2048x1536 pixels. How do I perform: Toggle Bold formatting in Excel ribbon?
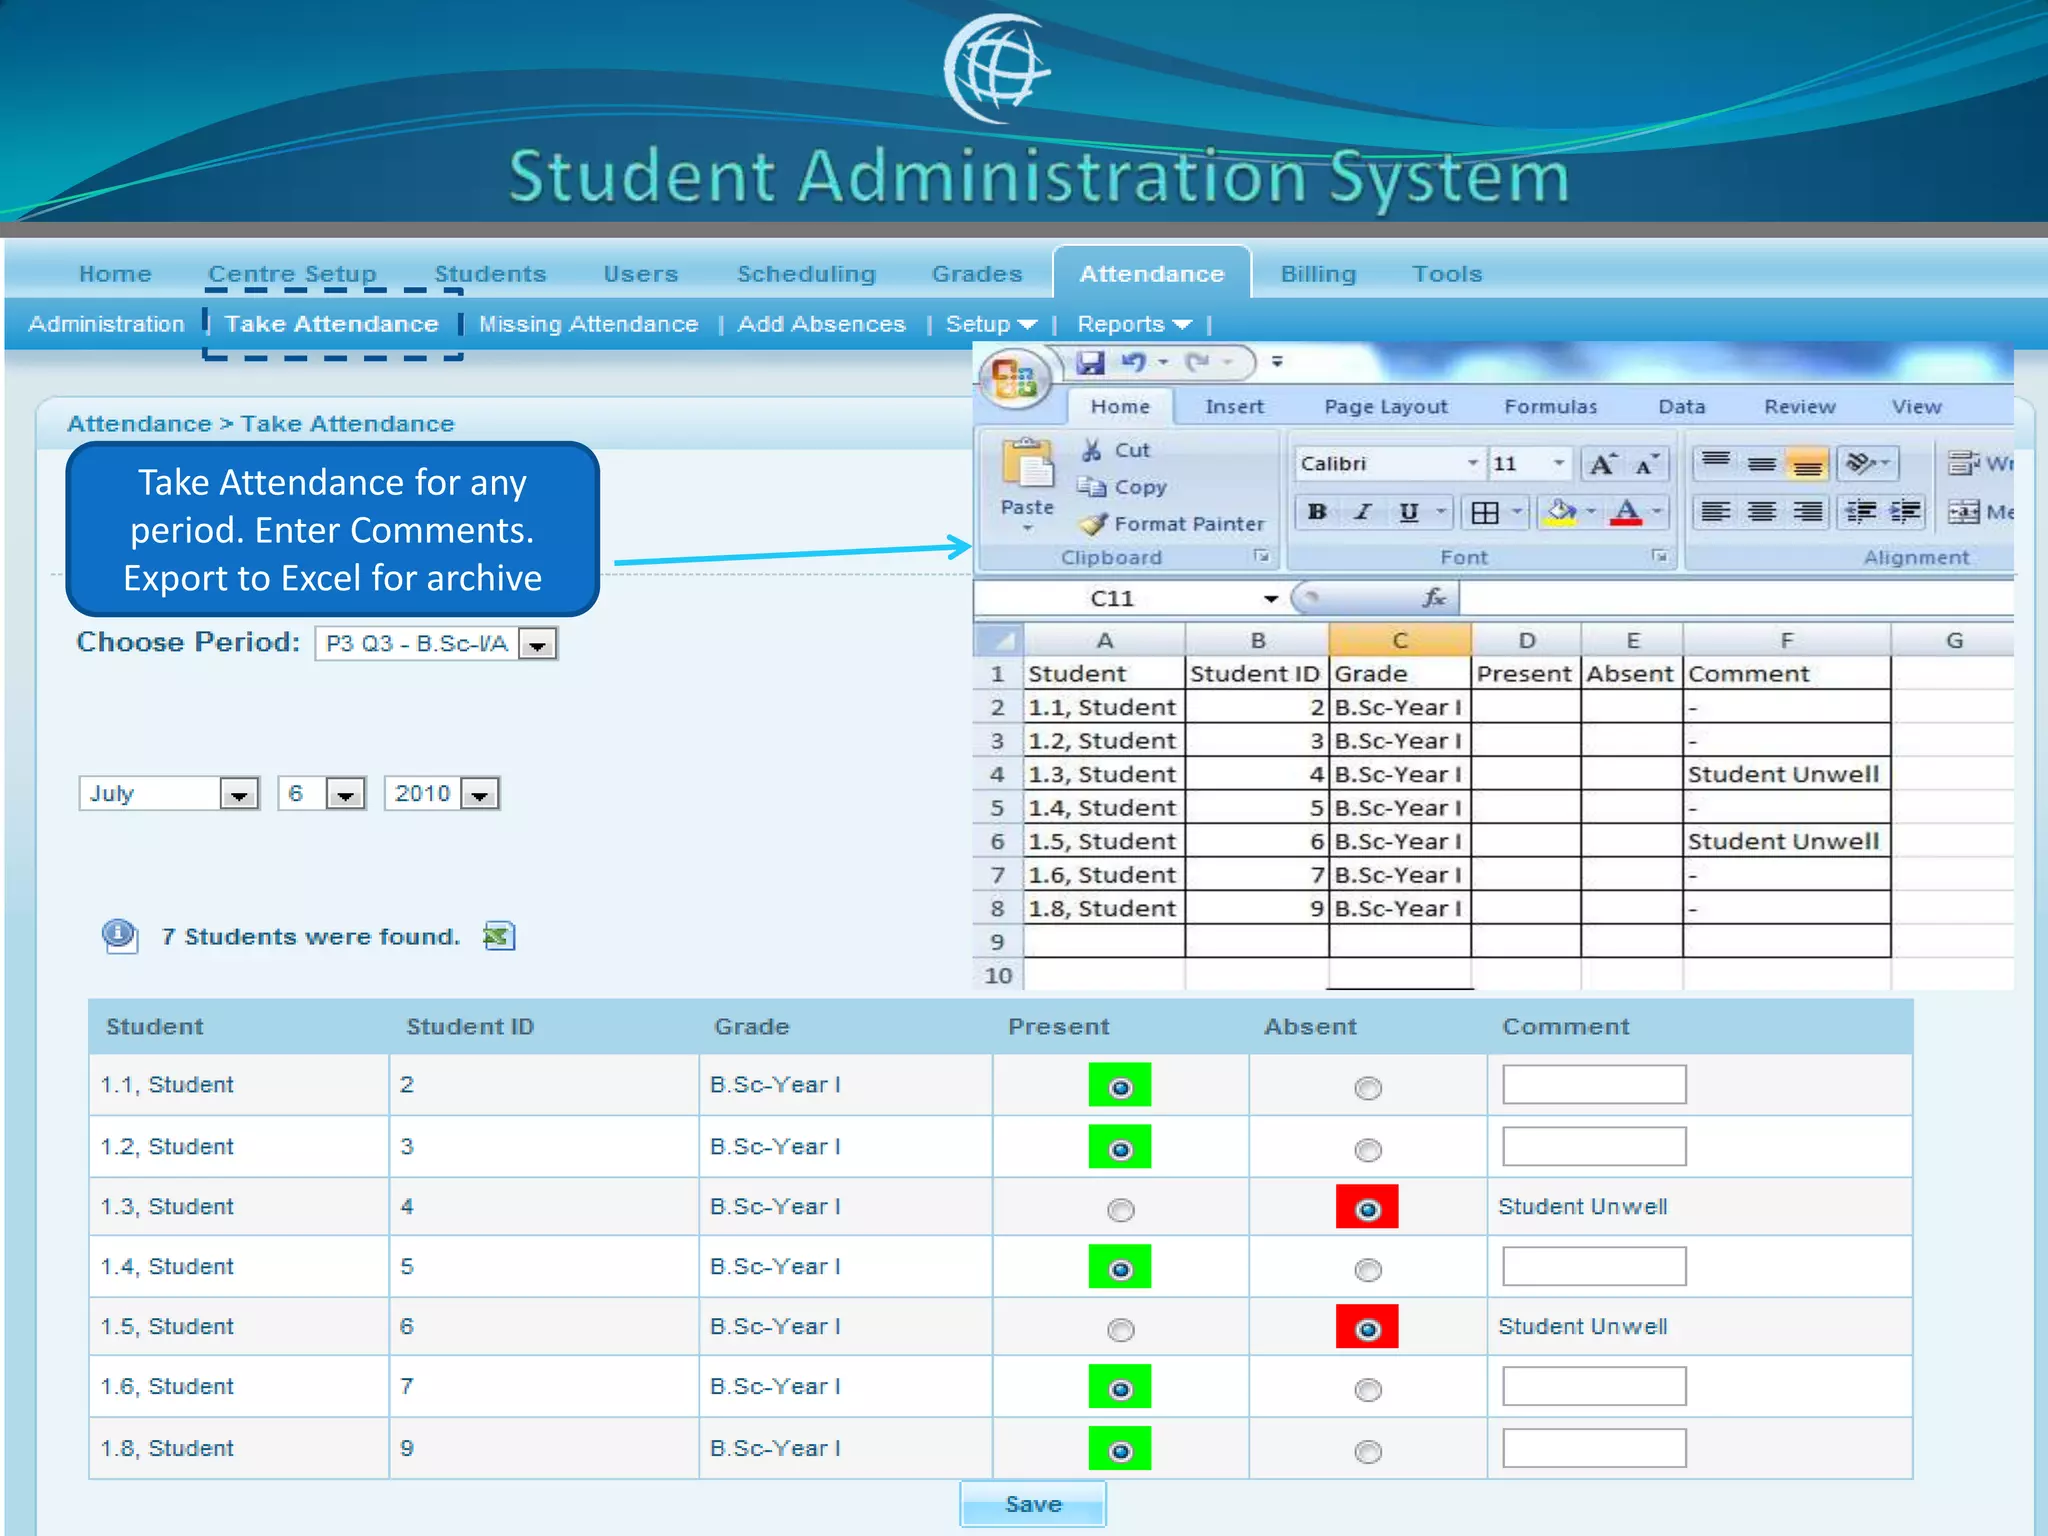[x=1317, y=512]
